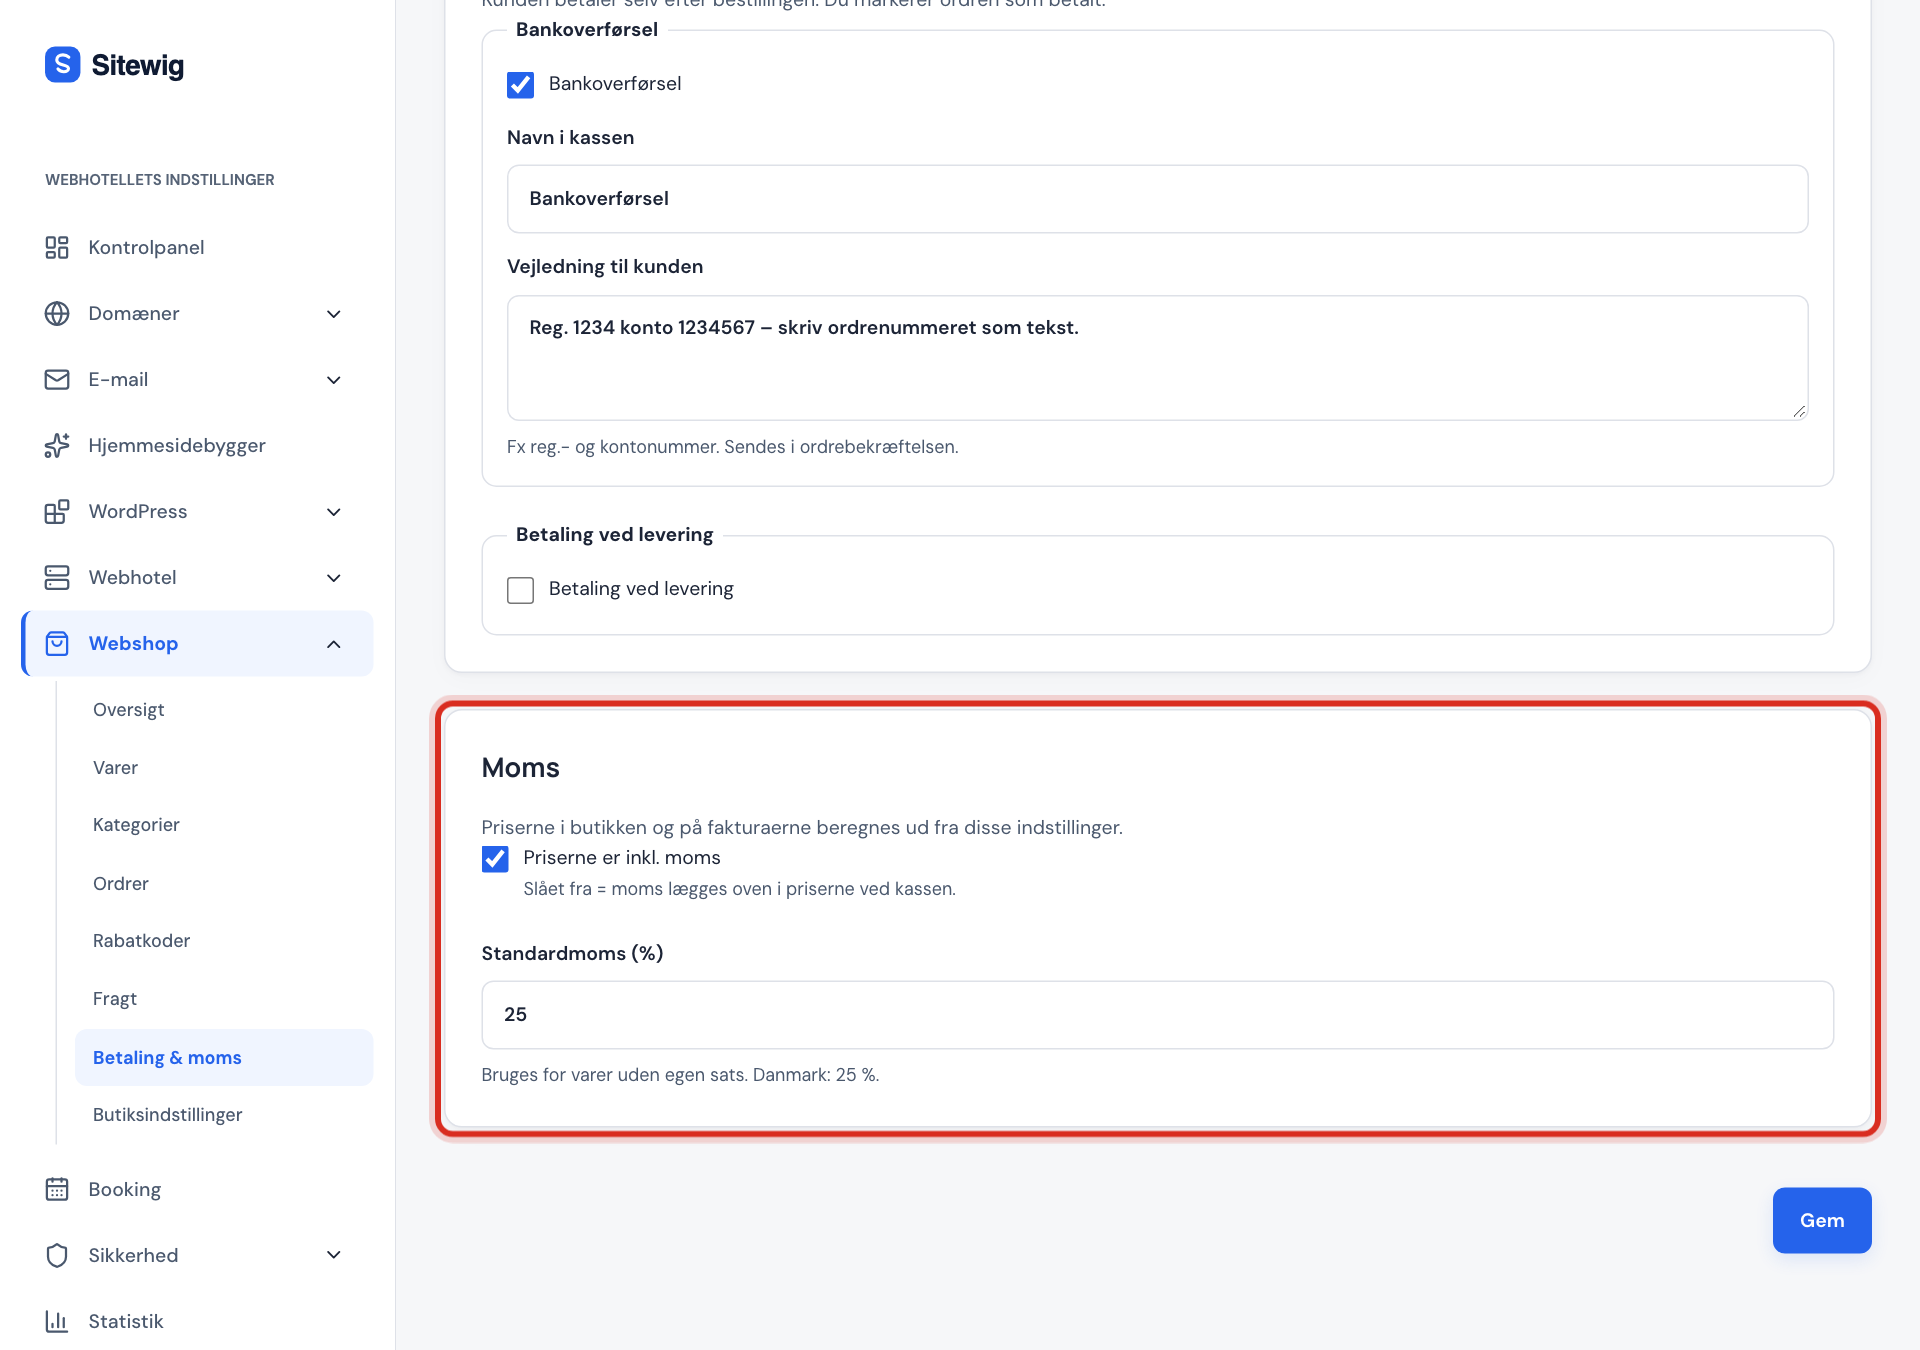The image size is (1920, 1350).
Task: Expand the Domæner menu chevron
Action: (x=334, y=314)
